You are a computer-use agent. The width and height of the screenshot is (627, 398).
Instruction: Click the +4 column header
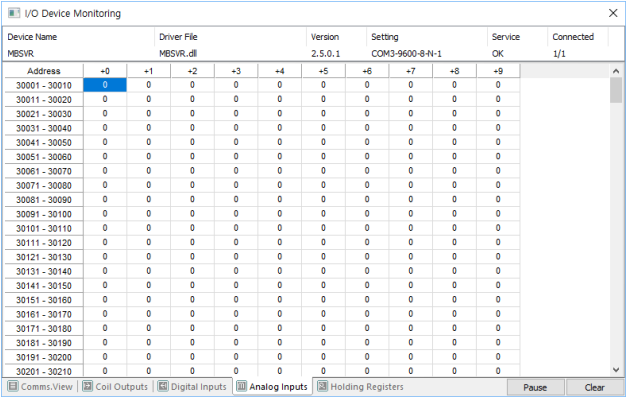(280, 71)
